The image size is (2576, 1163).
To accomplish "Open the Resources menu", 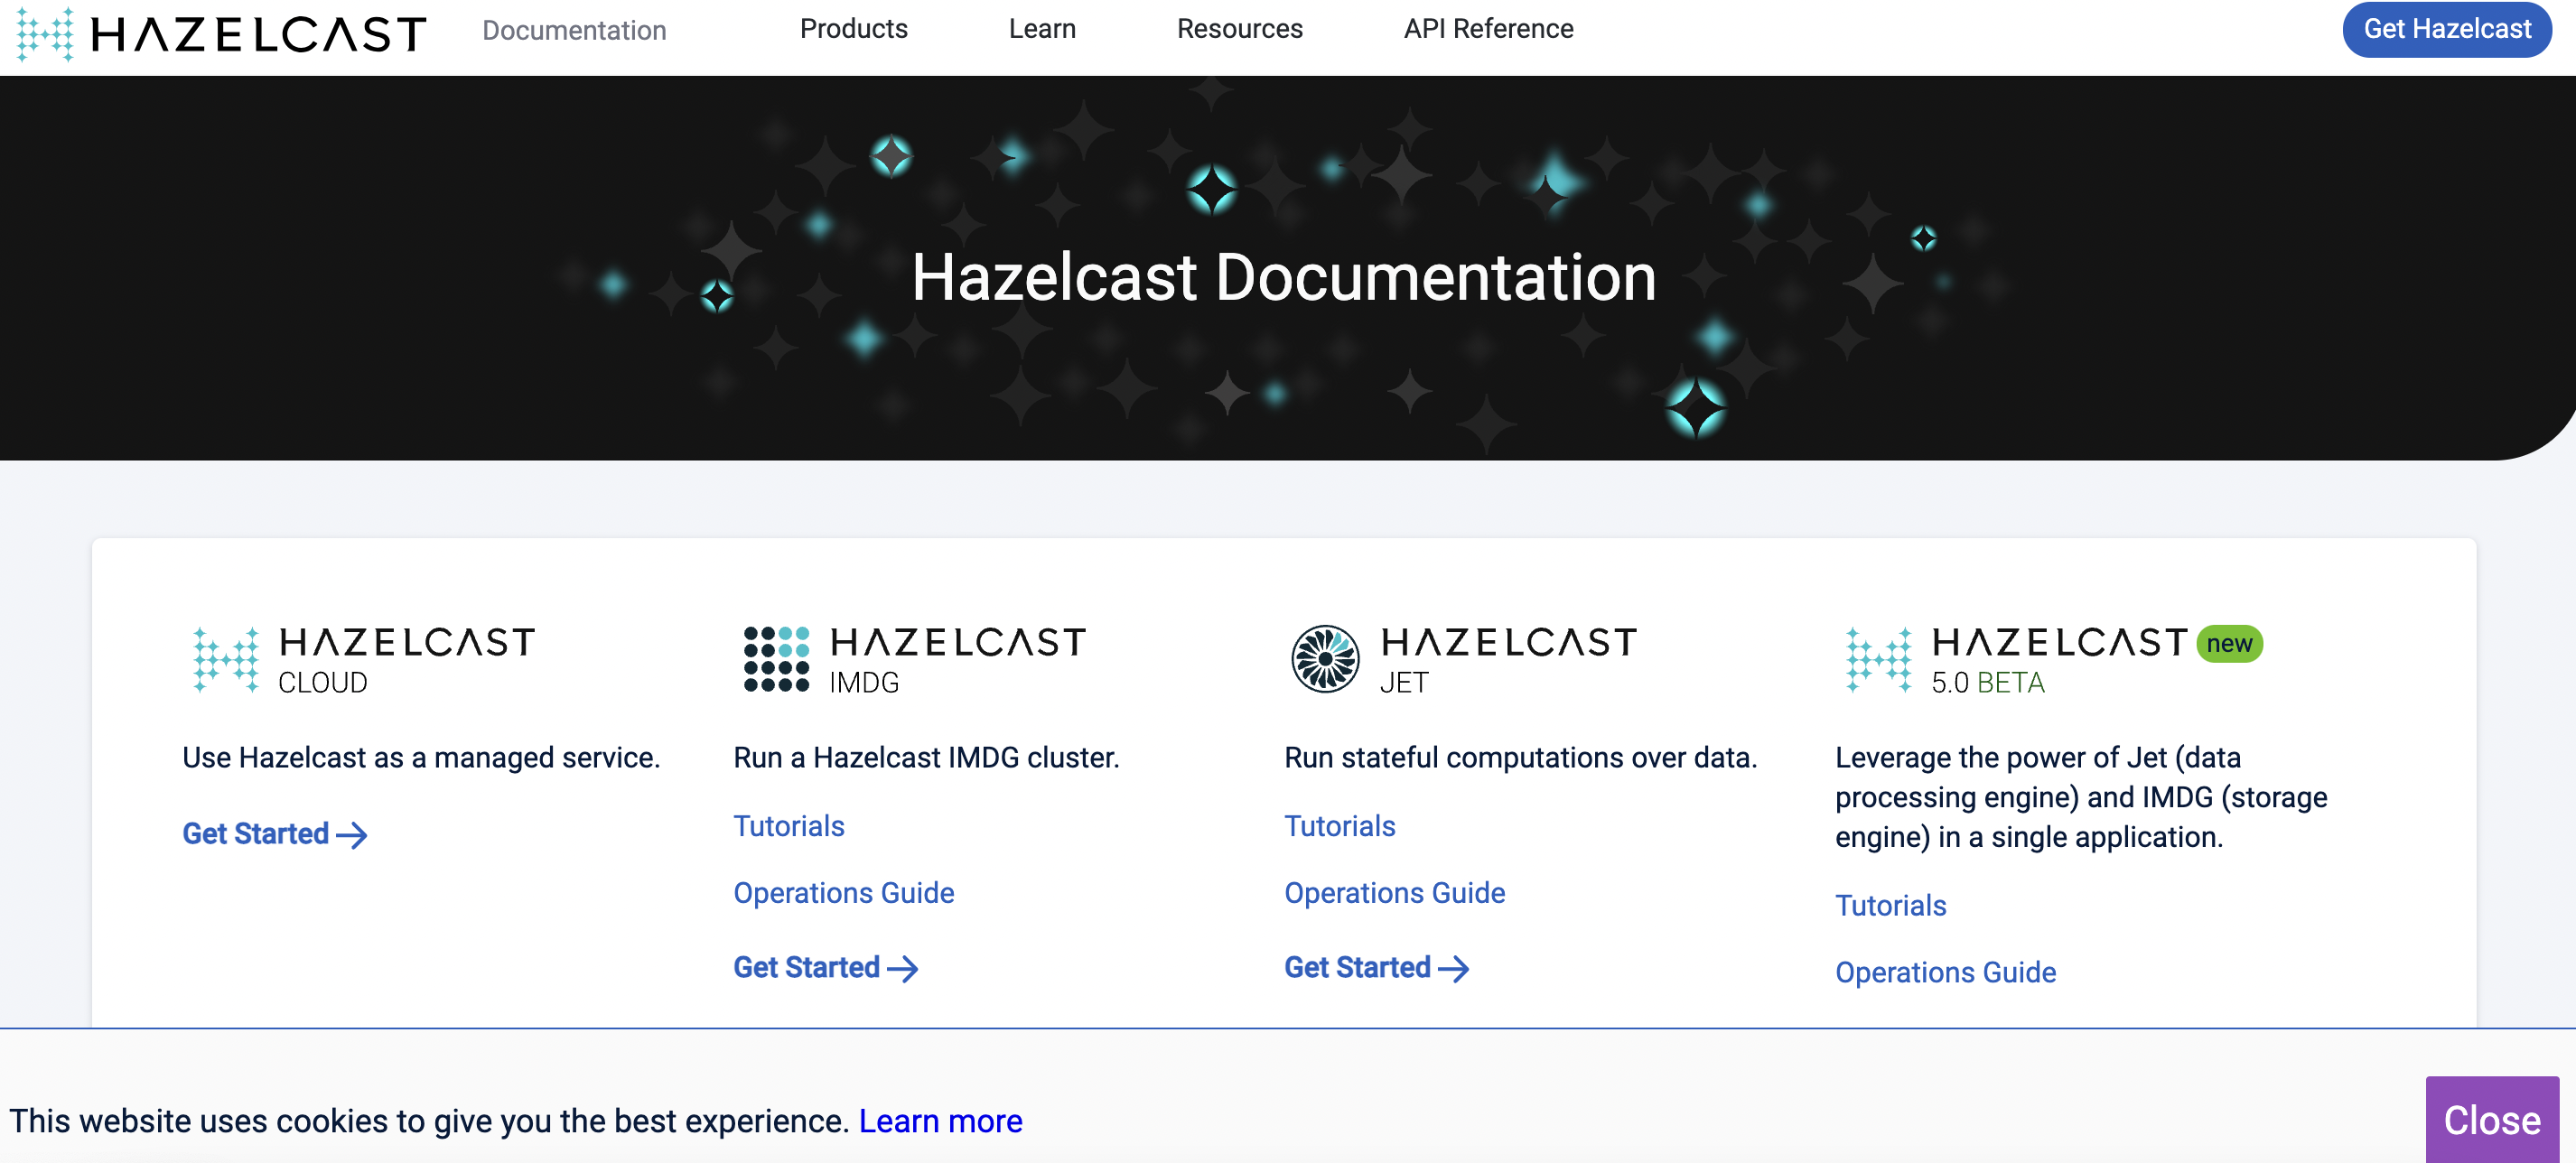I will (x=1240, y=29).
